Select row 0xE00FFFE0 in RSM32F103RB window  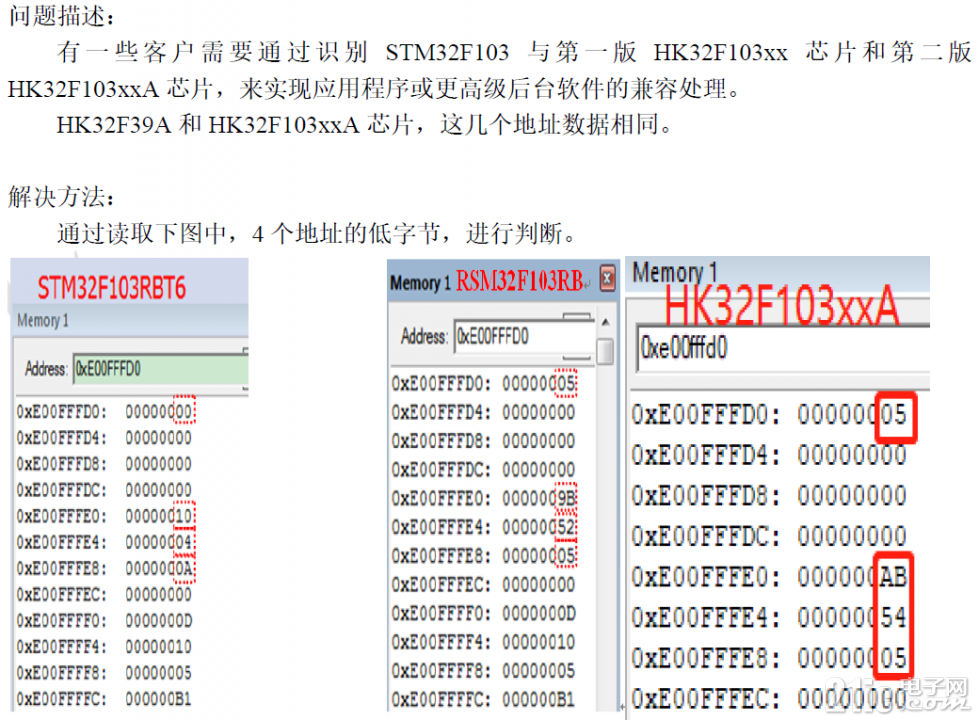click(484, 498)
